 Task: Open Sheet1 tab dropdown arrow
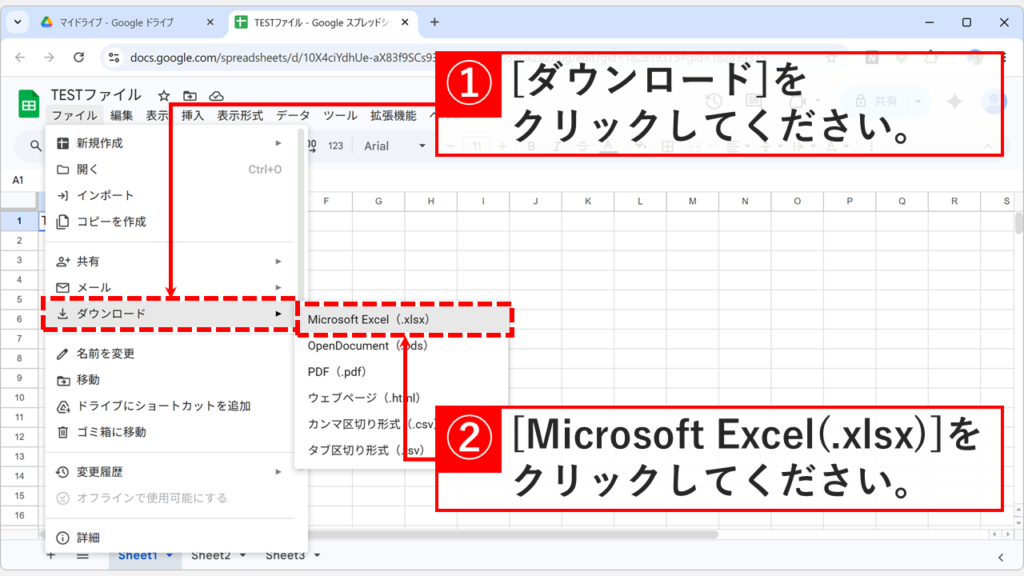point(169,555)
